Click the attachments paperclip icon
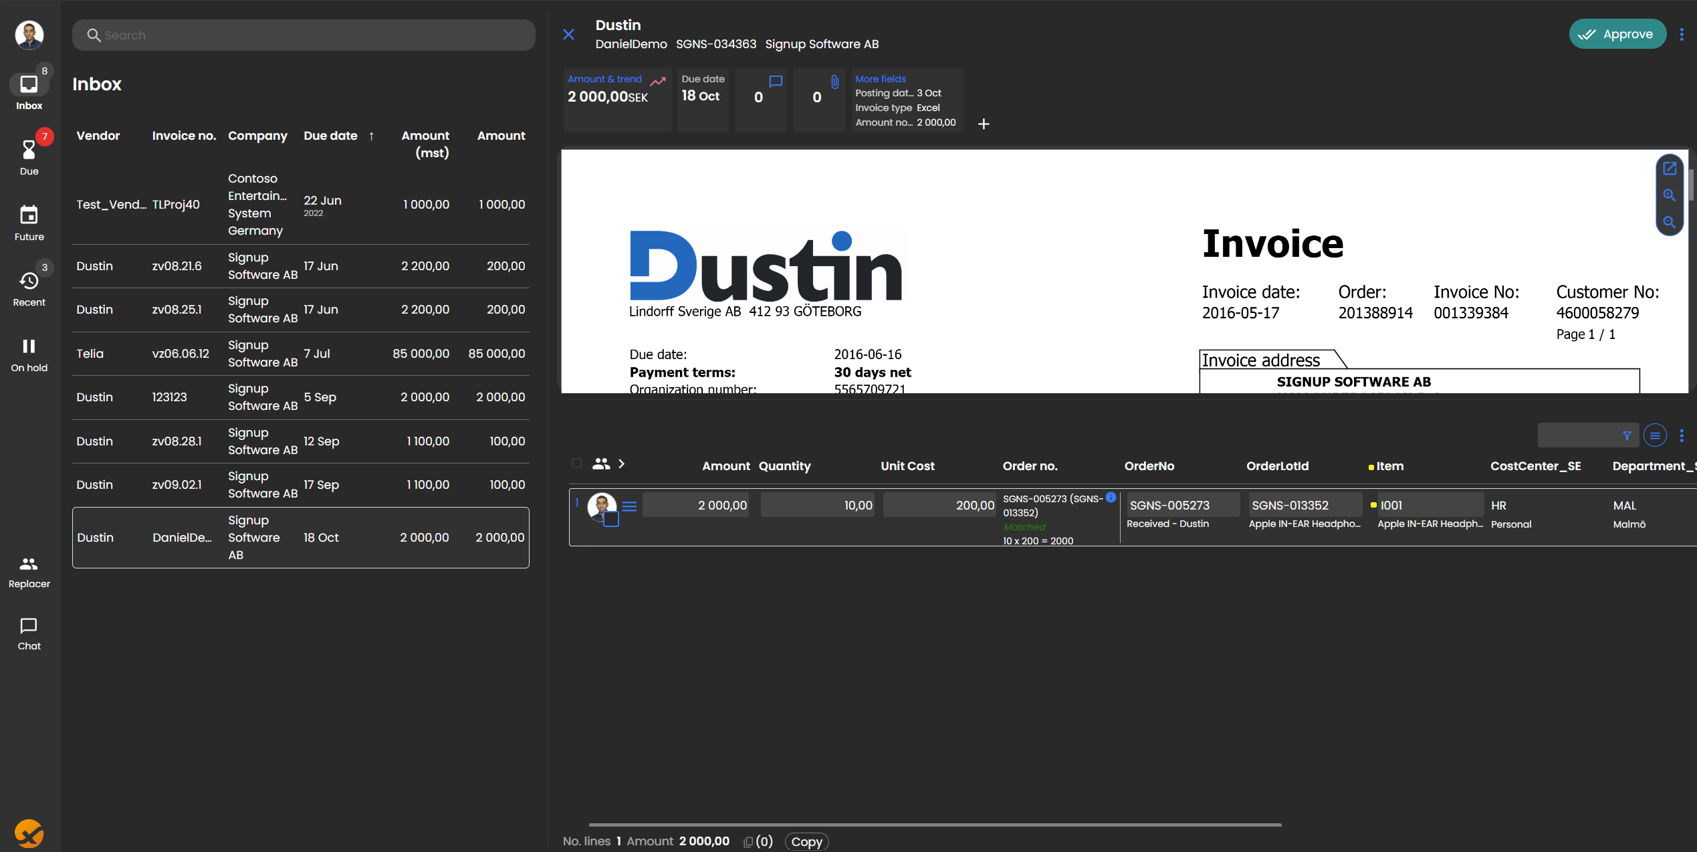Viewport: 1697px width, 852px height. tap(834, 82)
